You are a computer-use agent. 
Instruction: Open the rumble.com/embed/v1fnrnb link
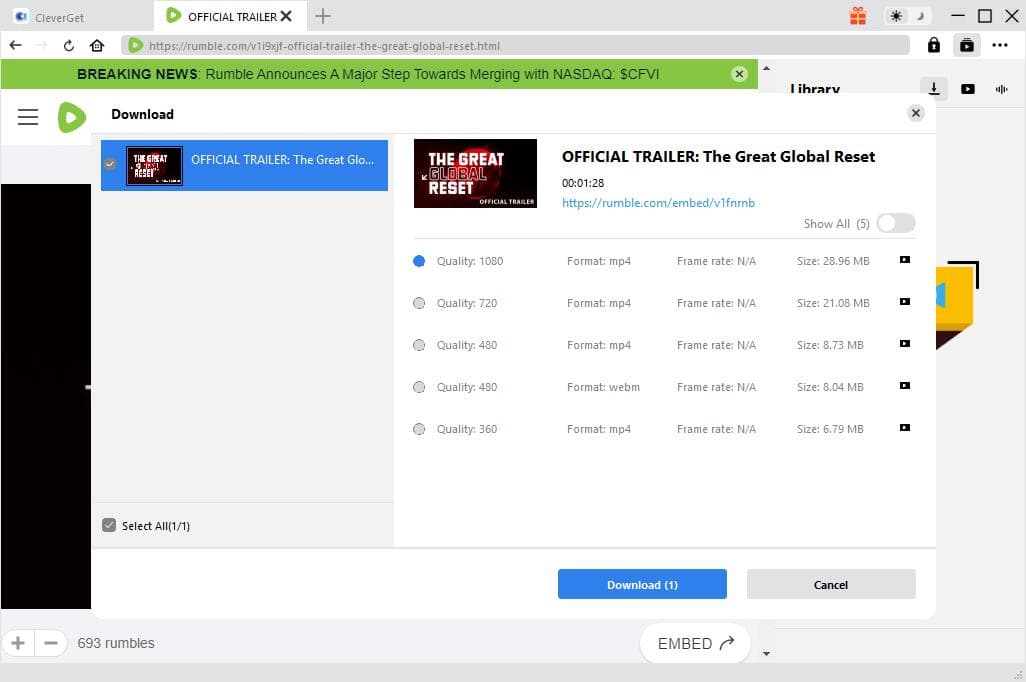pyautogui.click(x=659, y=203)
